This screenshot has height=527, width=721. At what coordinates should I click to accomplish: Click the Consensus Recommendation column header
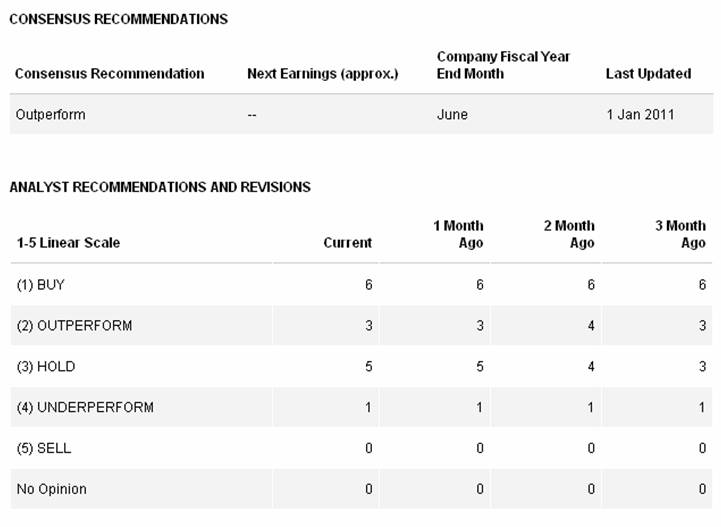[x=109, y=74]
